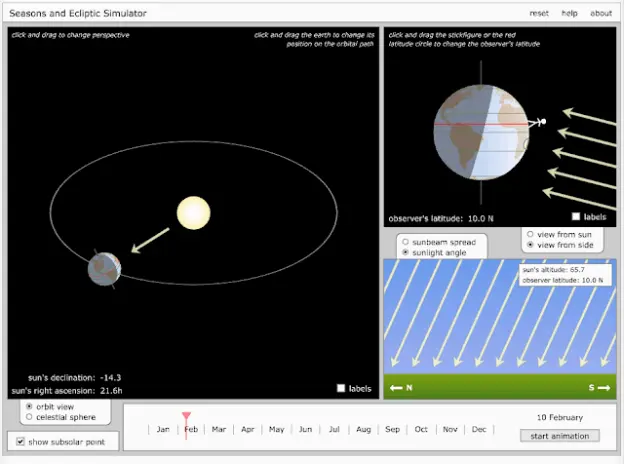Click the reset link at top

tap(539, 13)
